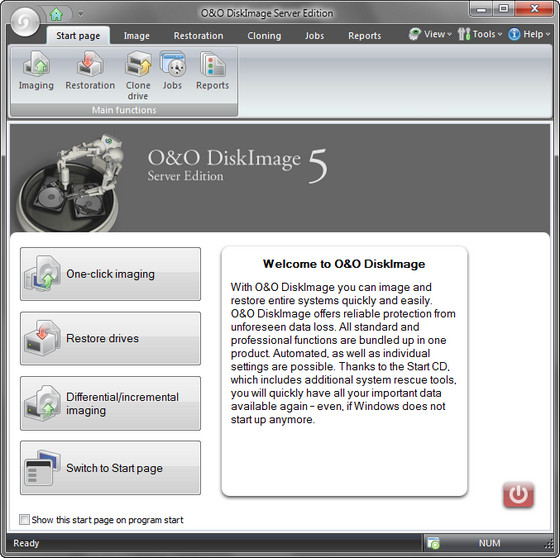Start One-click imaging

pyautogui.click(x=110, y=274)
